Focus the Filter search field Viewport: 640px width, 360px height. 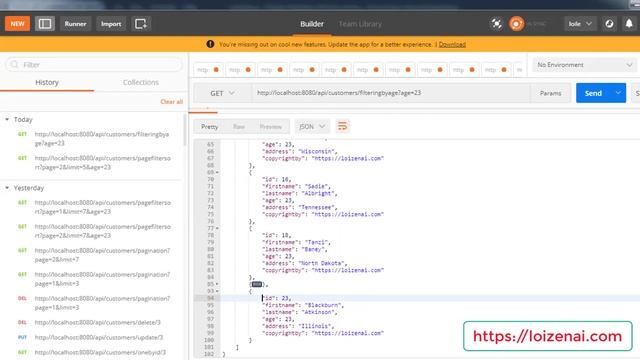pyautogui.click(x=94, y=64)
